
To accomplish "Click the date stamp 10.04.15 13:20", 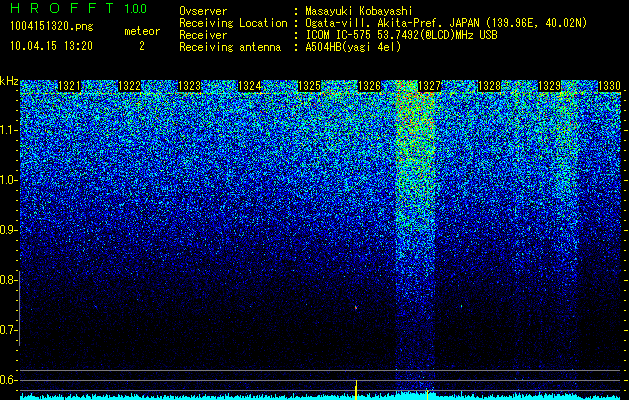I will click(x=51, y=46).
